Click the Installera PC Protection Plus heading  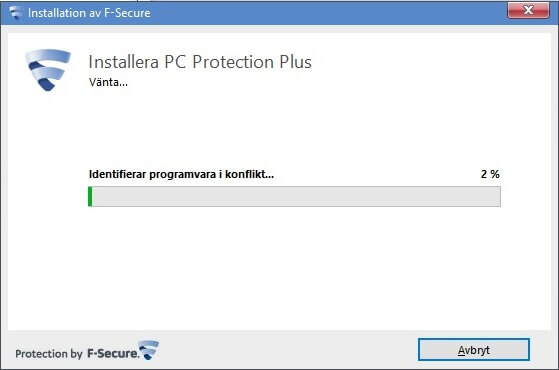point(200,62)
